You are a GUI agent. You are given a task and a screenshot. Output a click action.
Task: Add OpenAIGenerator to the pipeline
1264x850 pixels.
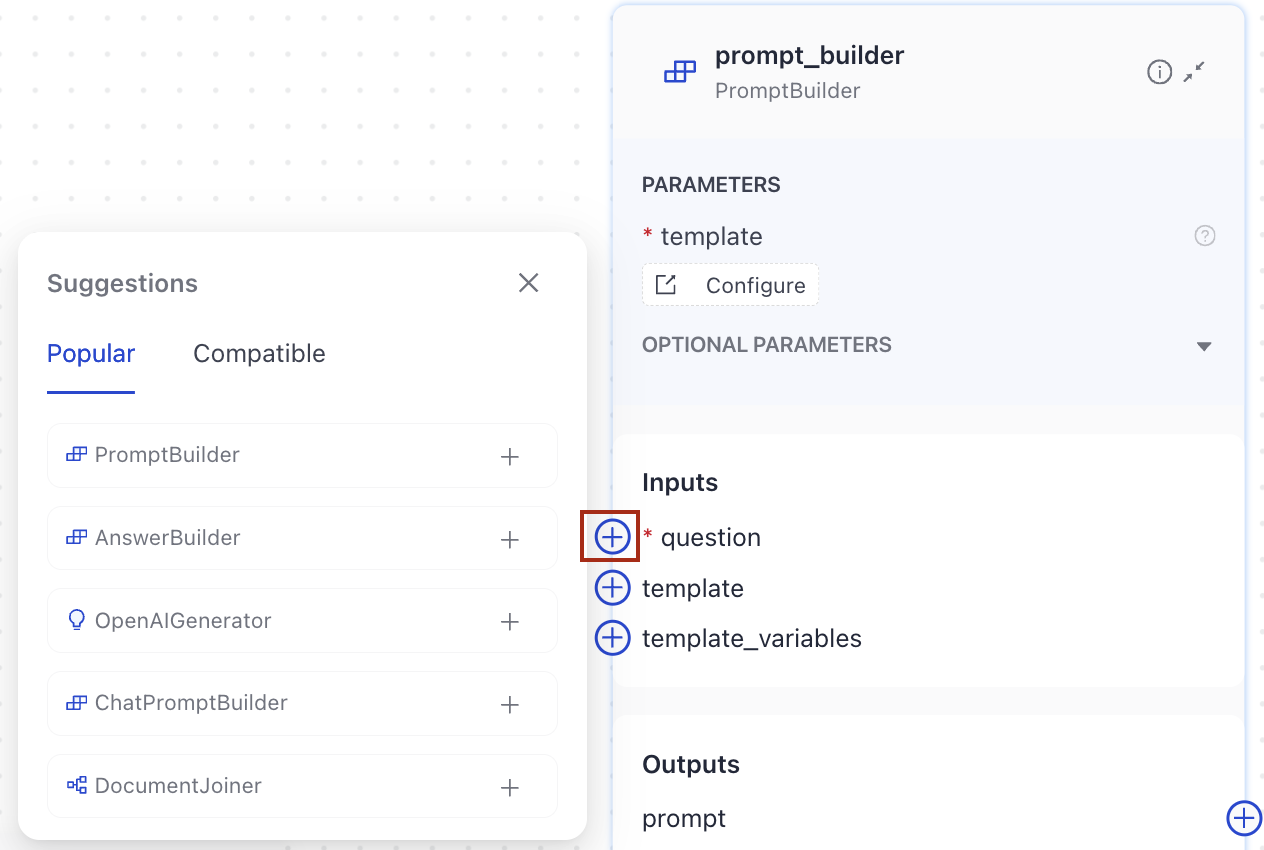pos(509,620)
